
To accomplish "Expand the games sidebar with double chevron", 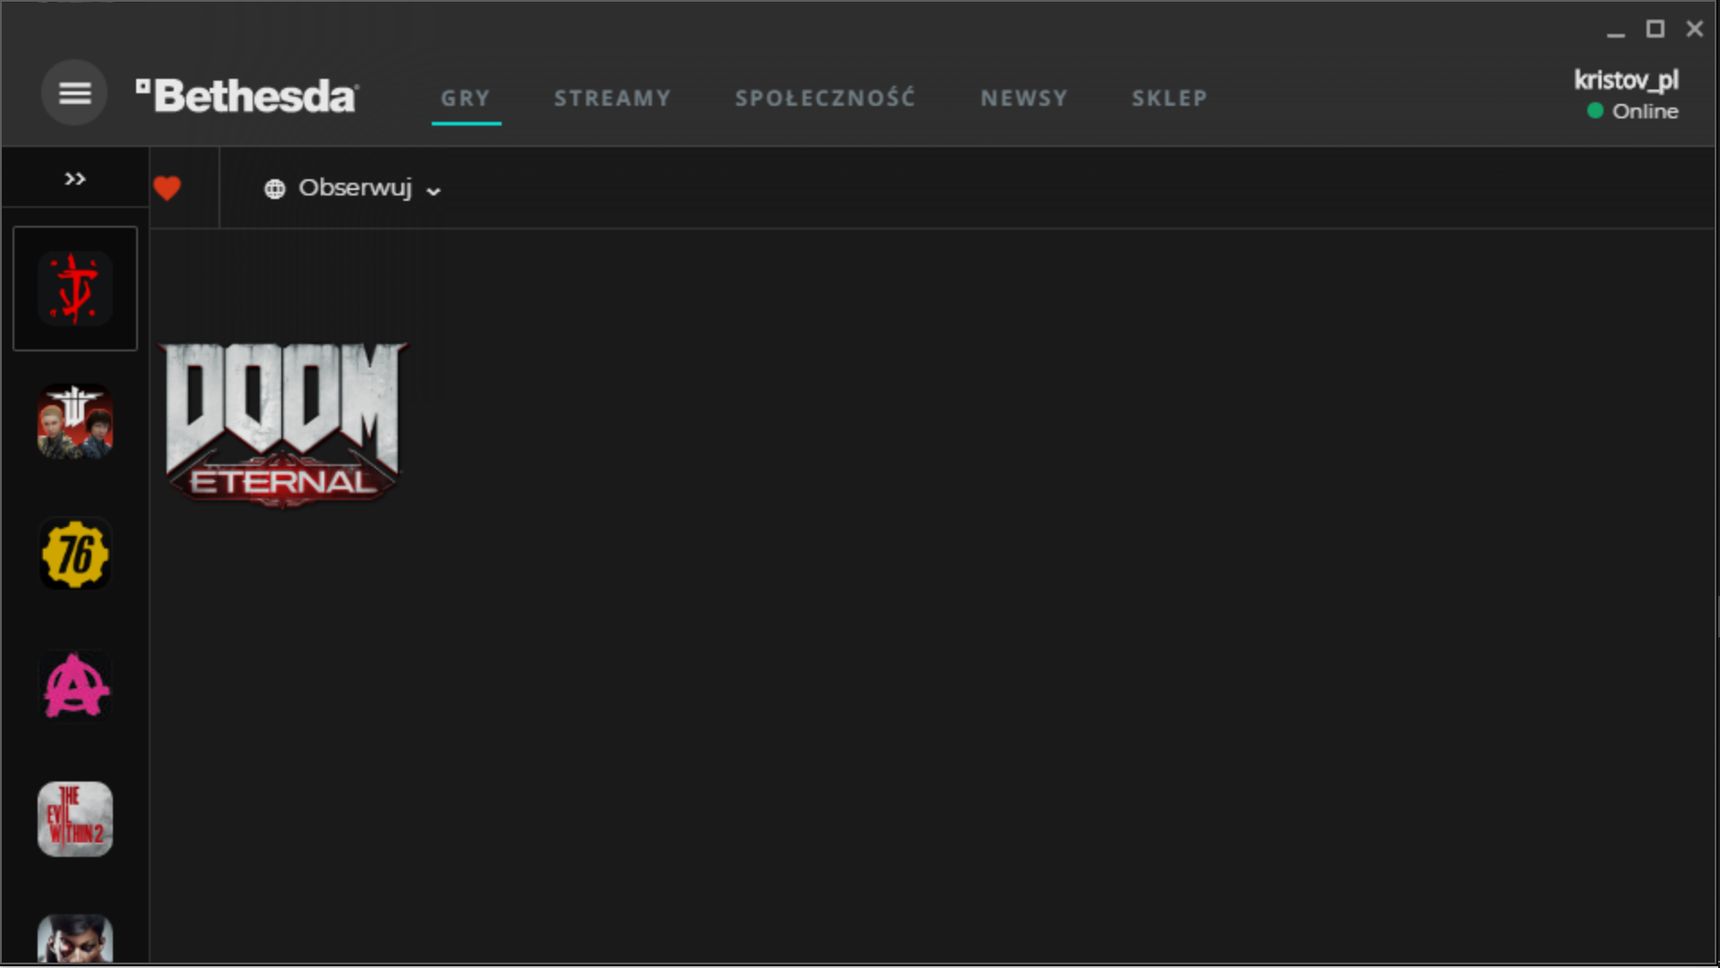I will (75, 179).
